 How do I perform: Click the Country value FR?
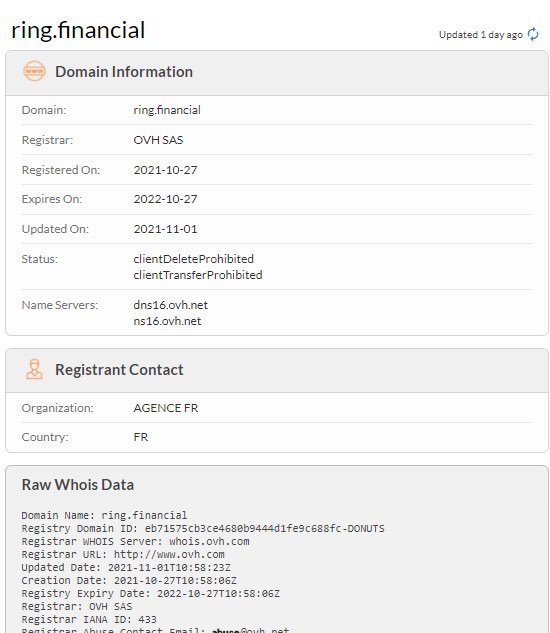[141, 437]
